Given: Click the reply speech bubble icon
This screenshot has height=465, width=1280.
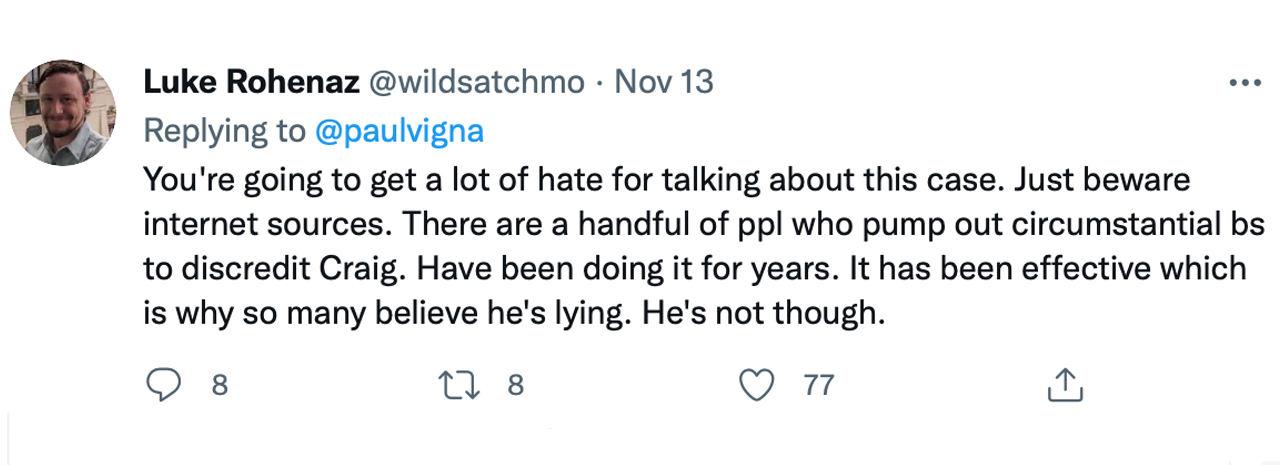Looking at the screenshot, I should [x=164, y=385].
